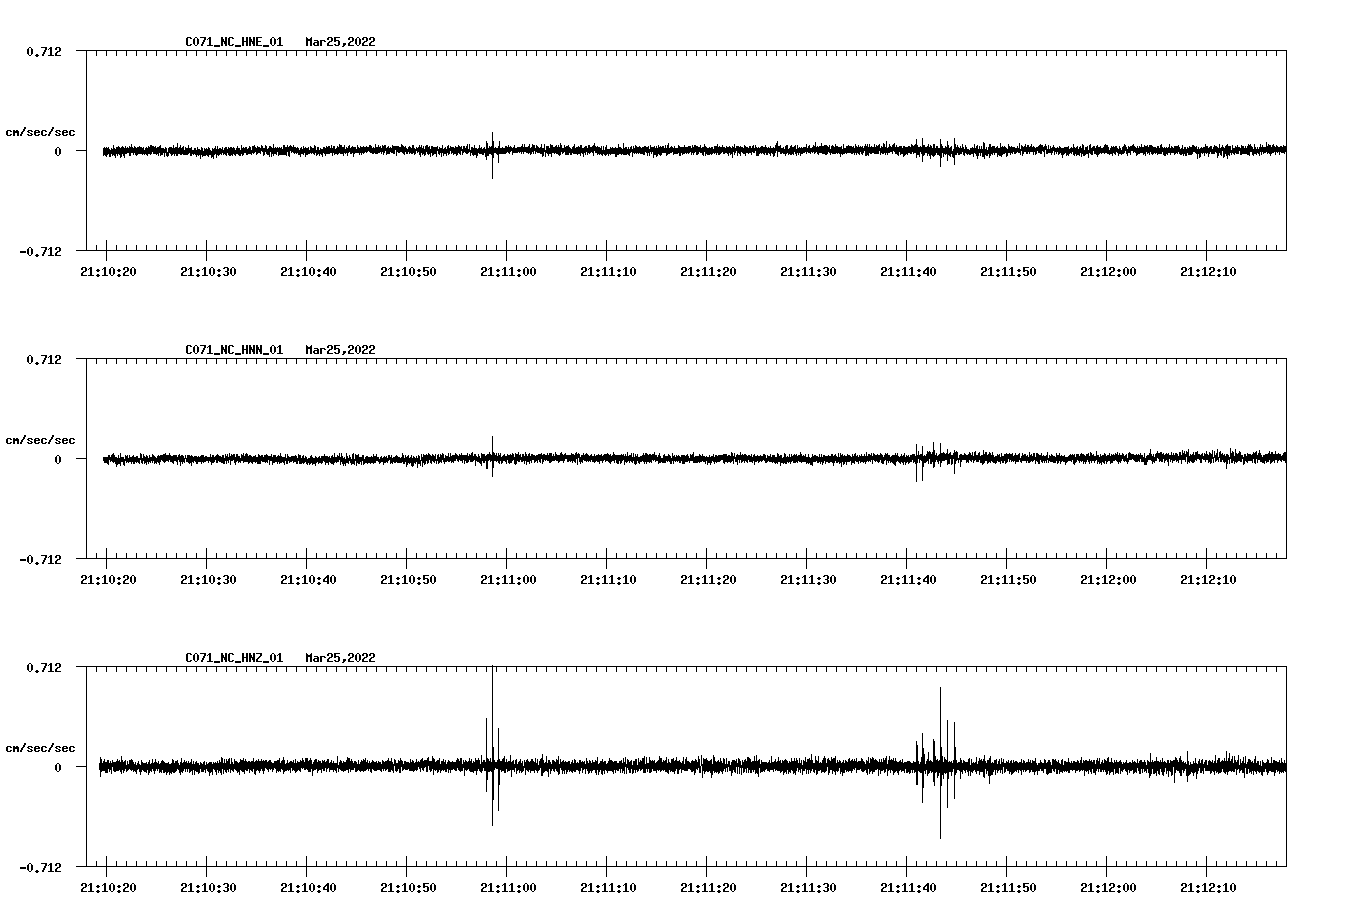The image size is (1358, 924).
Task: Click 21:12:00 time label under HNZ plot
Action: click(x=1108, y=888)
